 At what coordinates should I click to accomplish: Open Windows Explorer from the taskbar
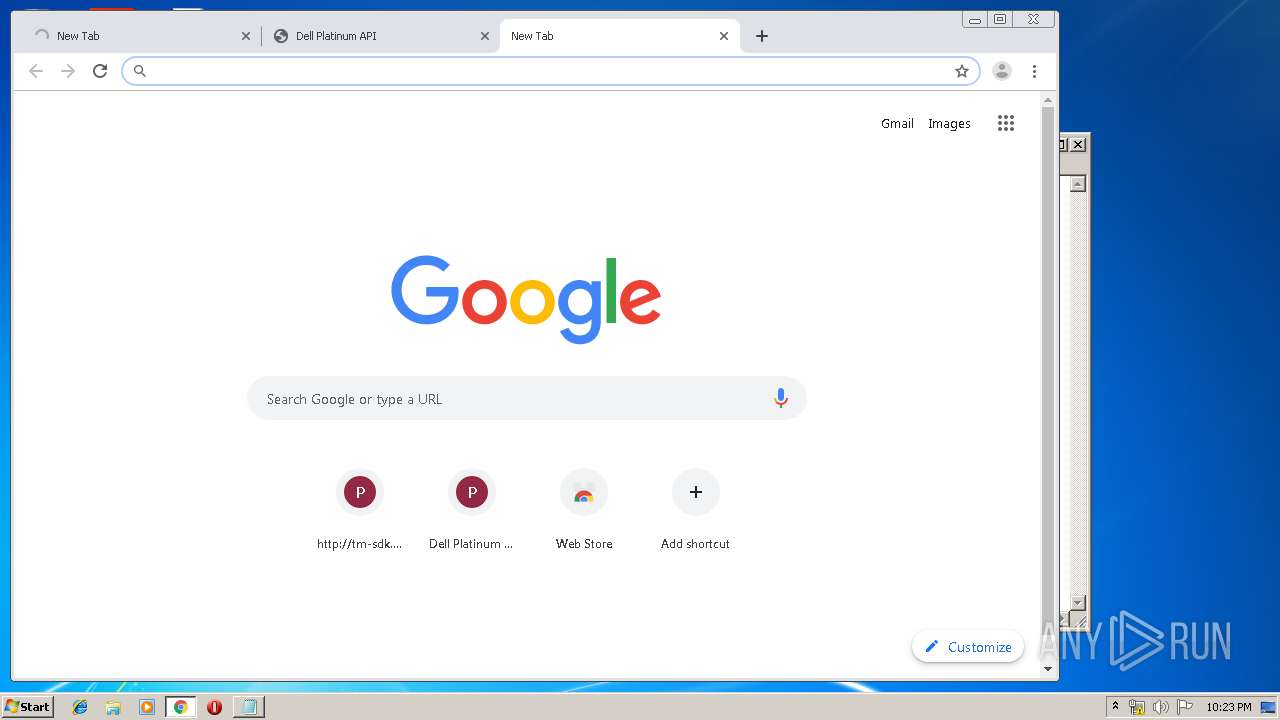pos(113,707)
